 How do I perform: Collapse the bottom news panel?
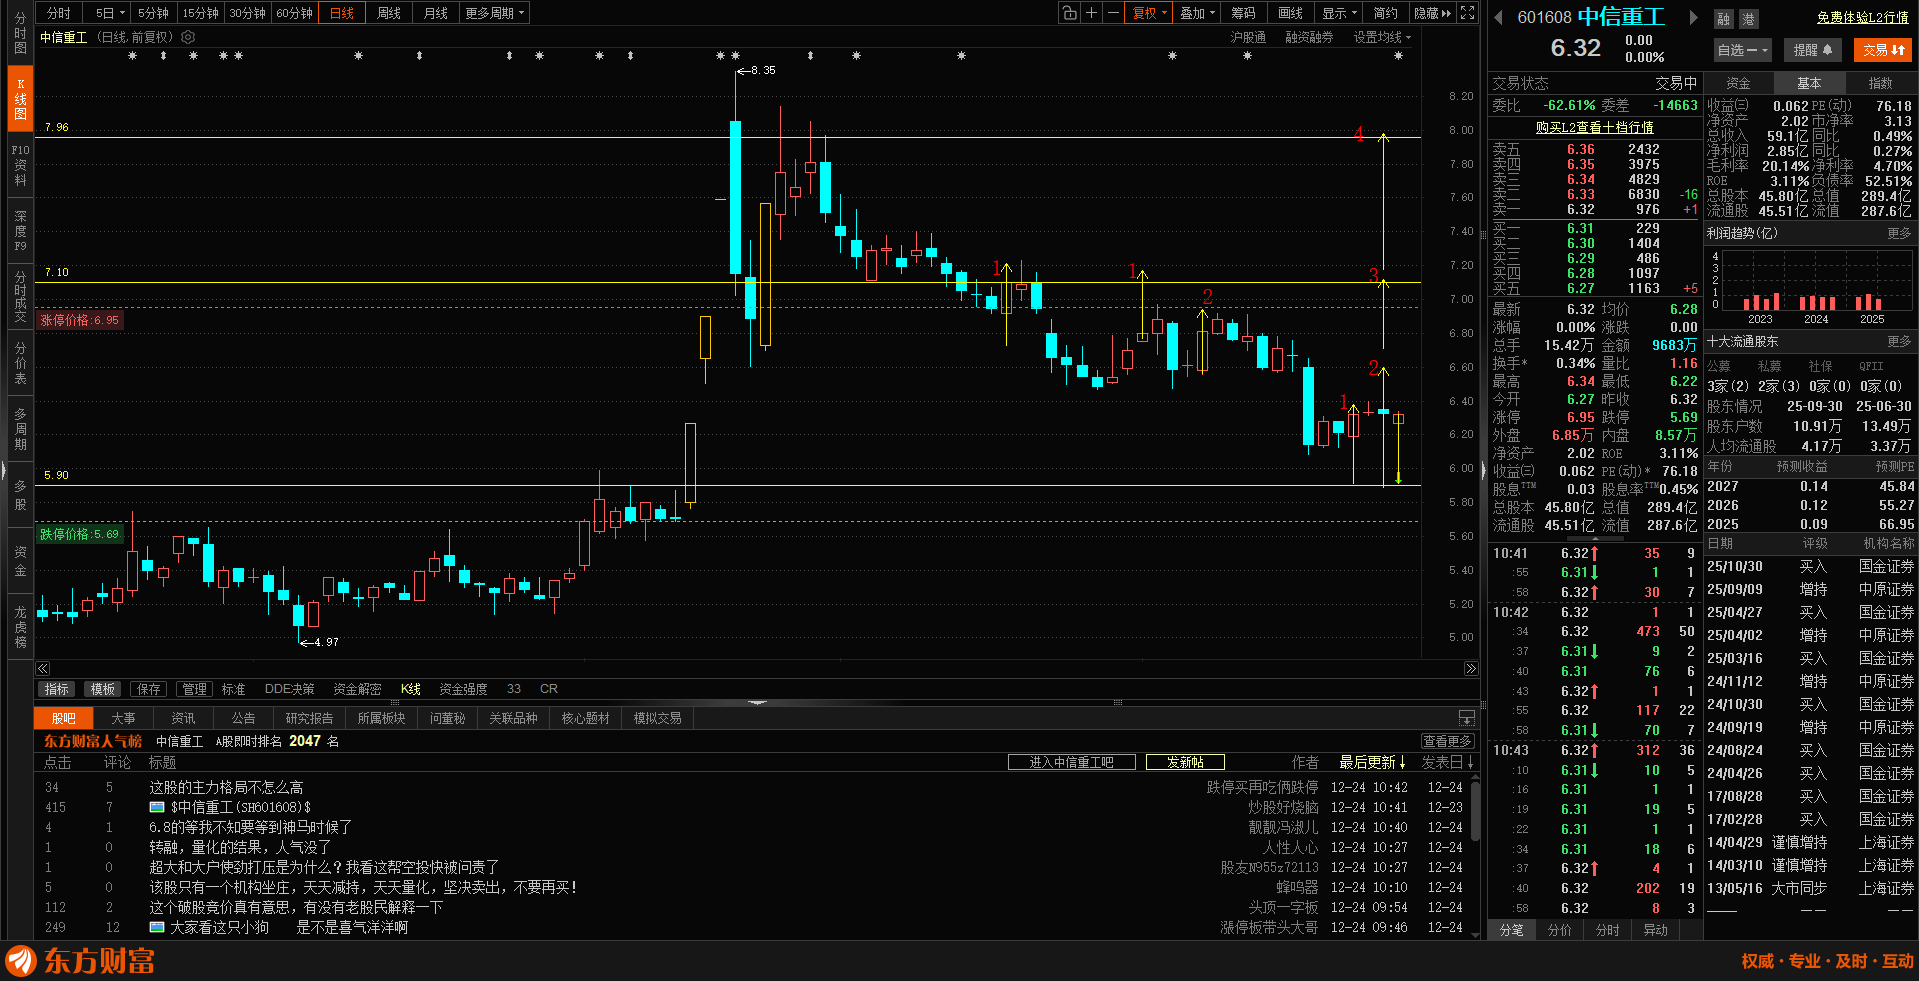click(x=1467, y=718)
